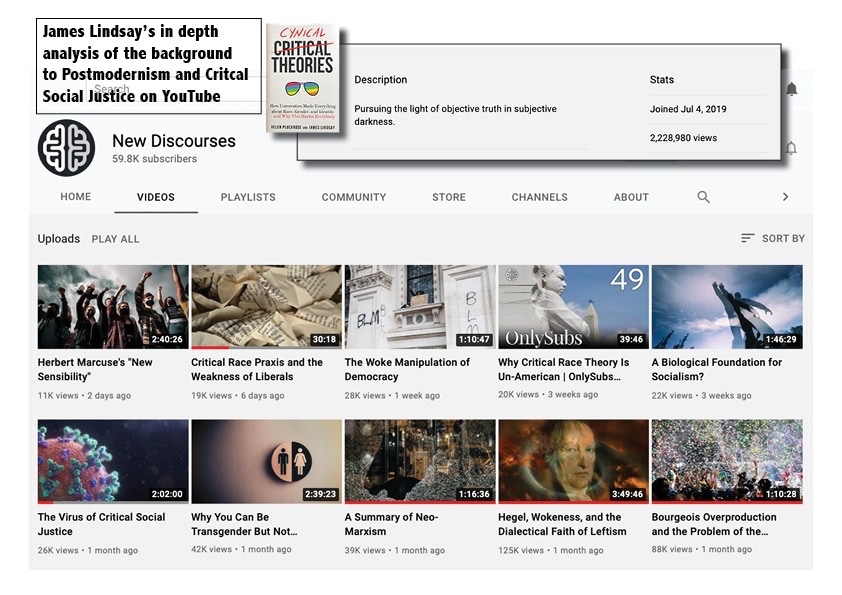Click the notification bell icon at top
Screen dimensions: 842x595
(791, 90)
